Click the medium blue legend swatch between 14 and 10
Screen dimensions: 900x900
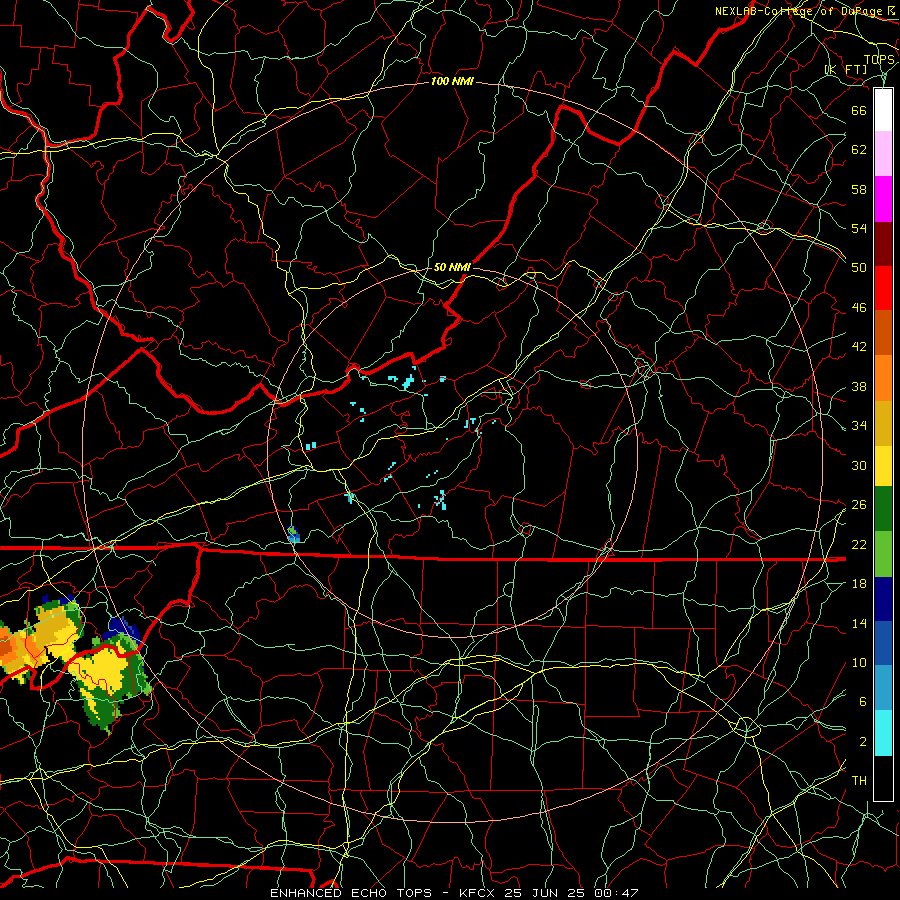883,643
